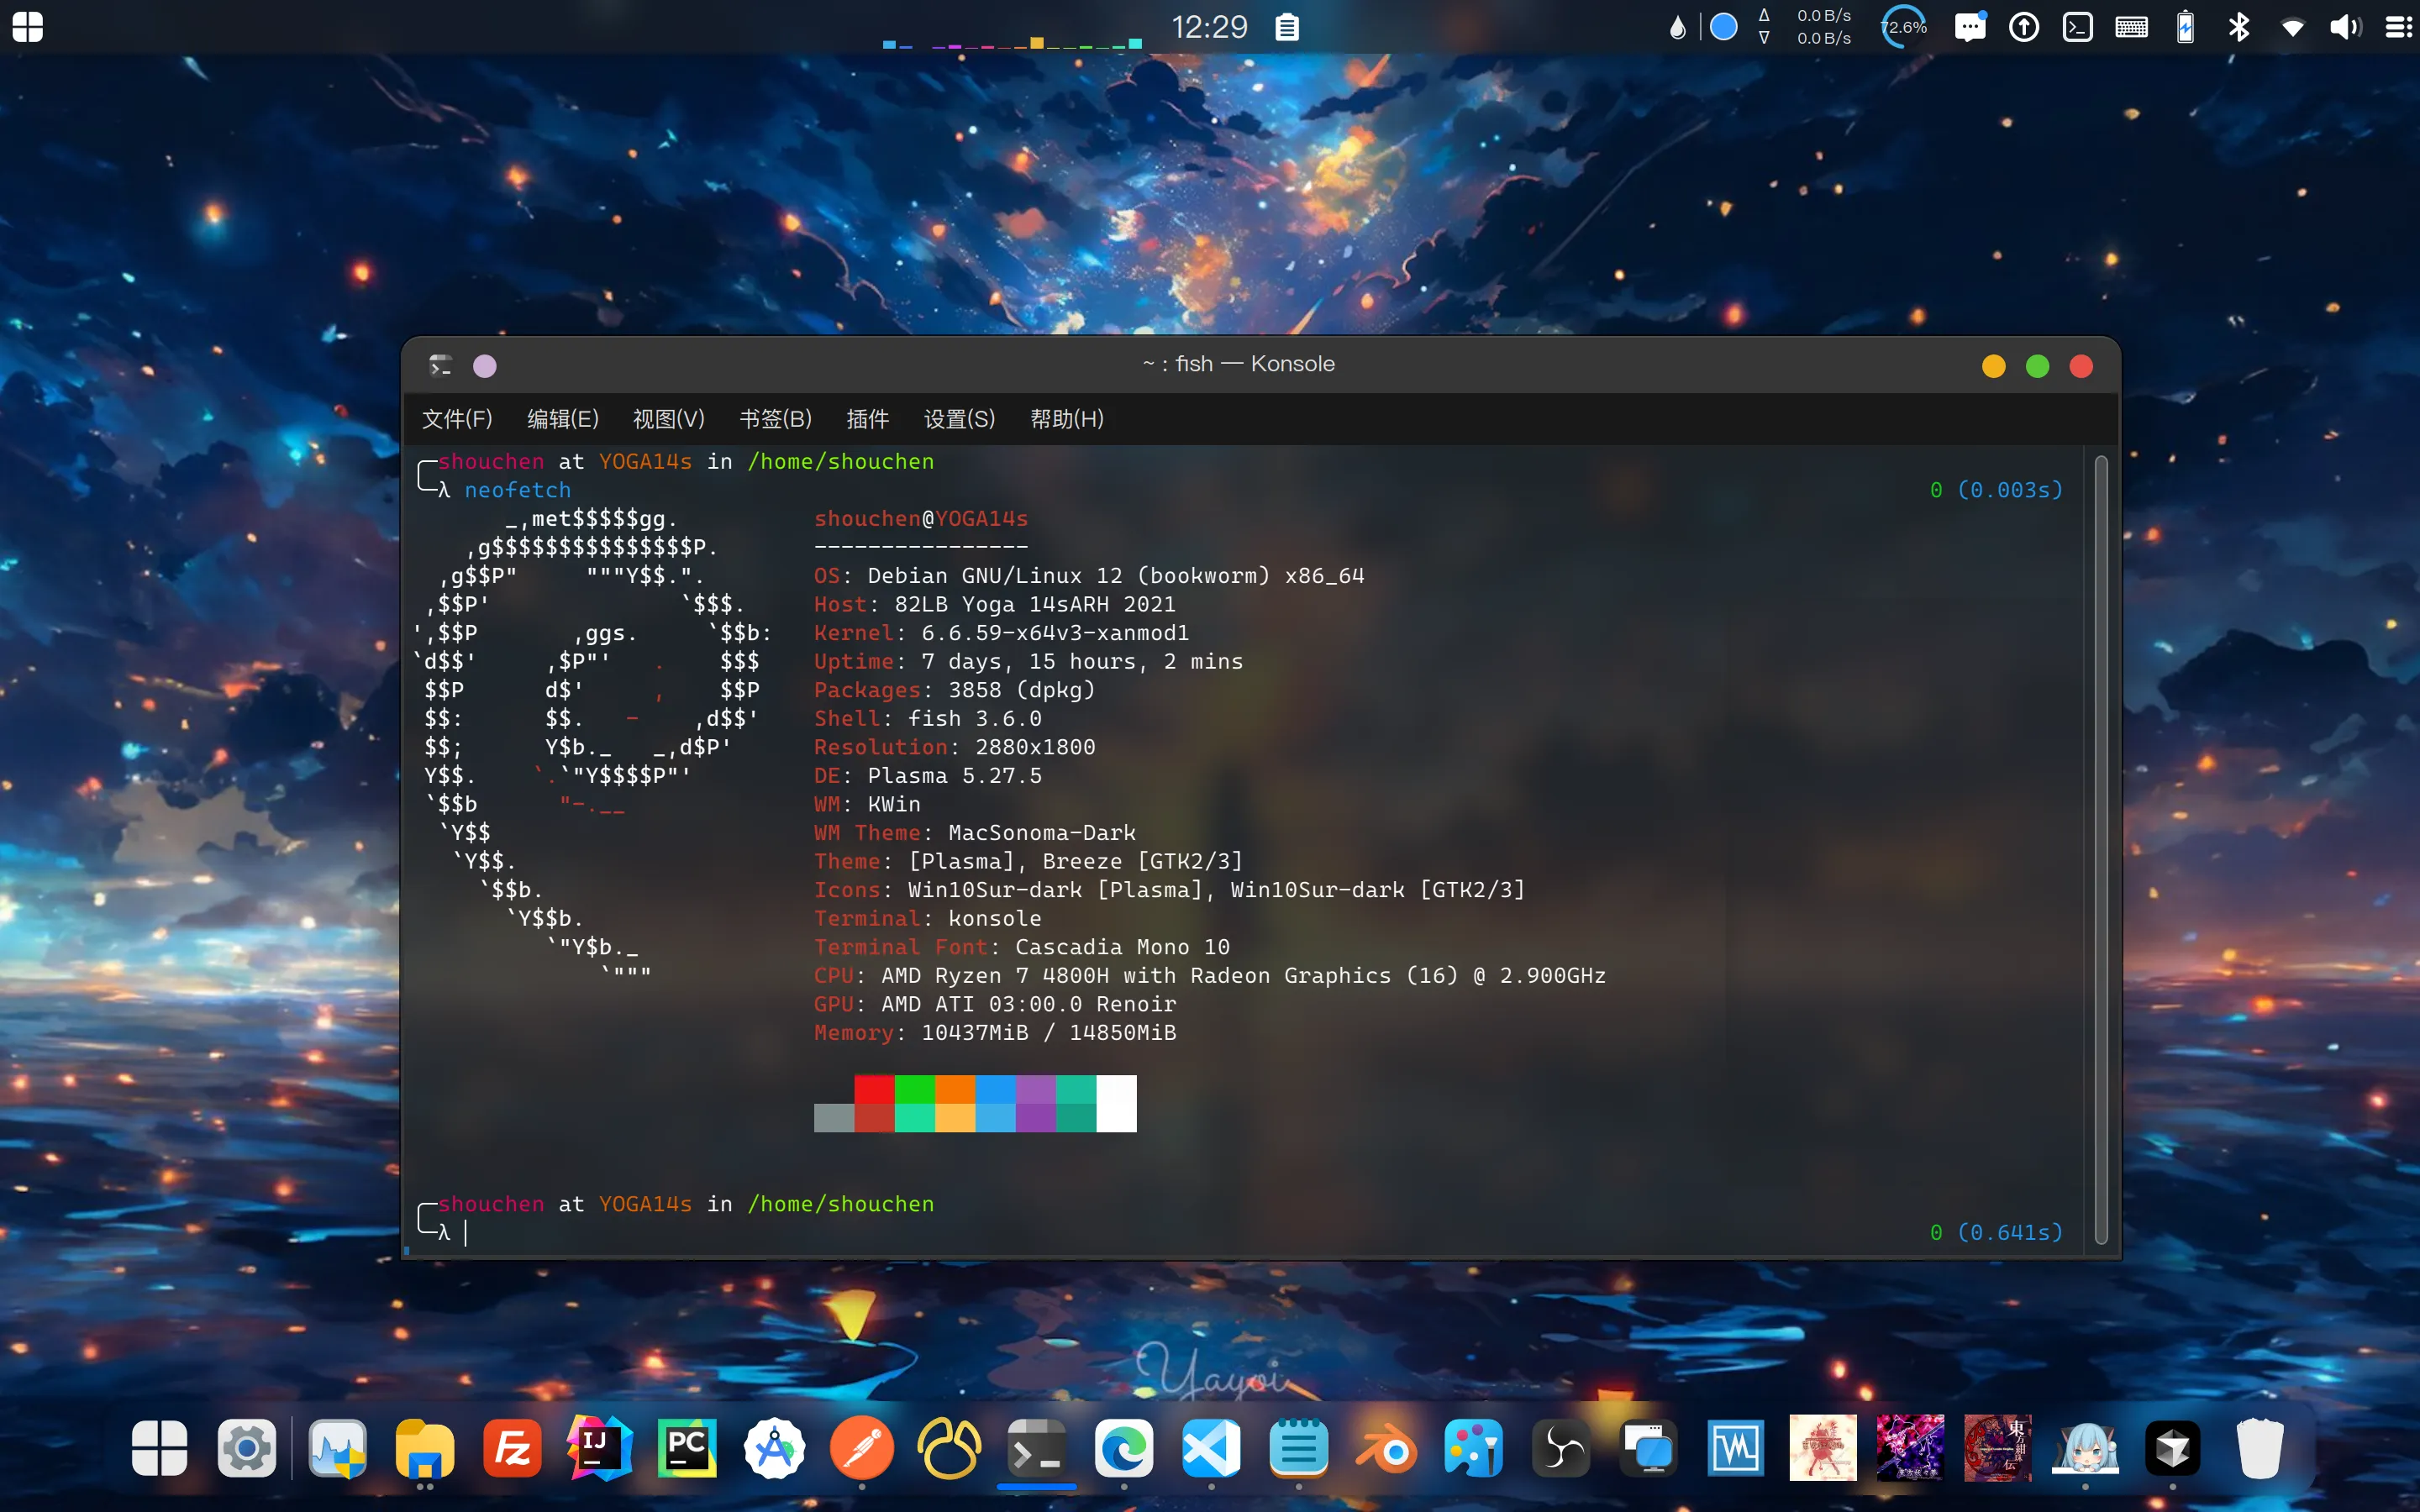Switch to Konsole terminal icon in dock
The height and width of the screenshot is (1512, 2420).
(x=1036, y=1448)
